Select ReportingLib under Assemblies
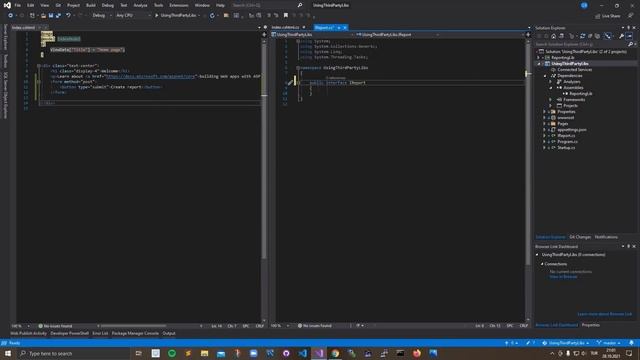The width and height of the screenshot is (640, 360). pyautogui.click(x=580, y=93)
